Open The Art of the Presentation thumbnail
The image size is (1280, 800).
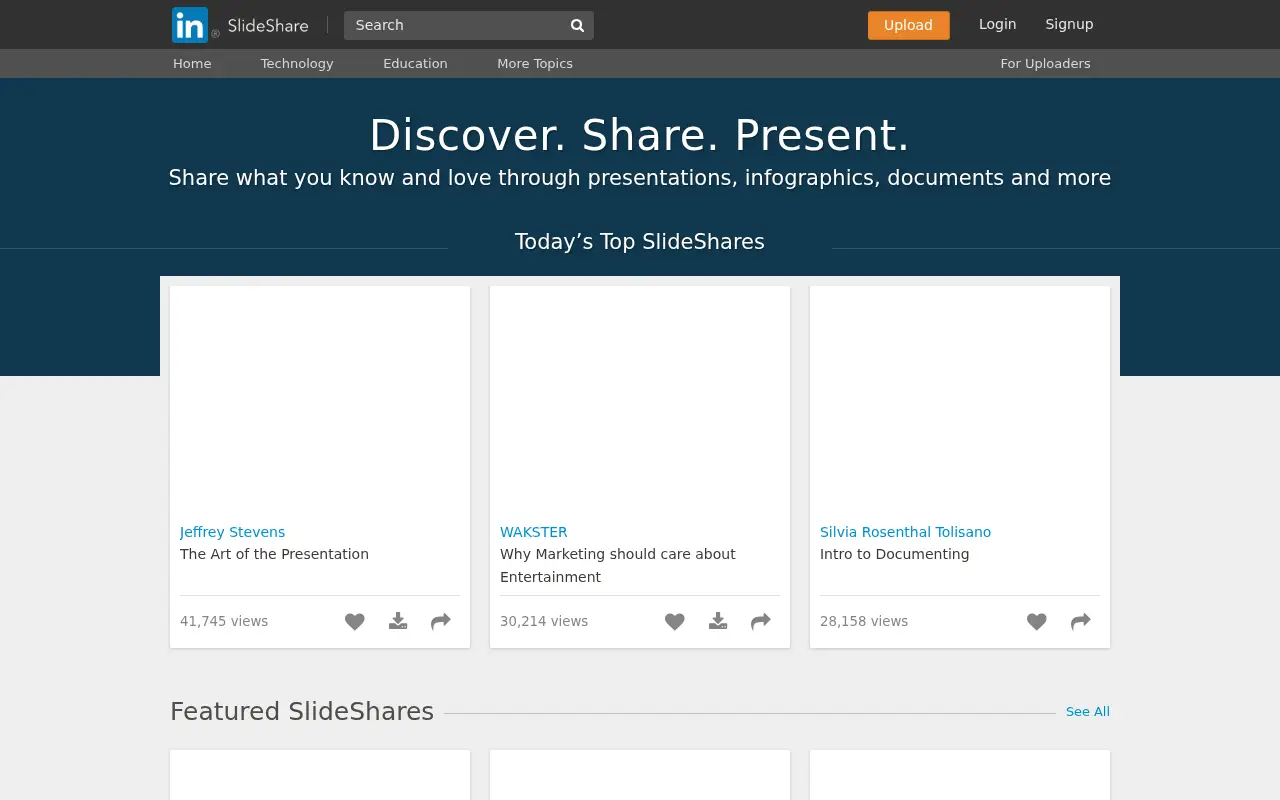pos(320,399)
